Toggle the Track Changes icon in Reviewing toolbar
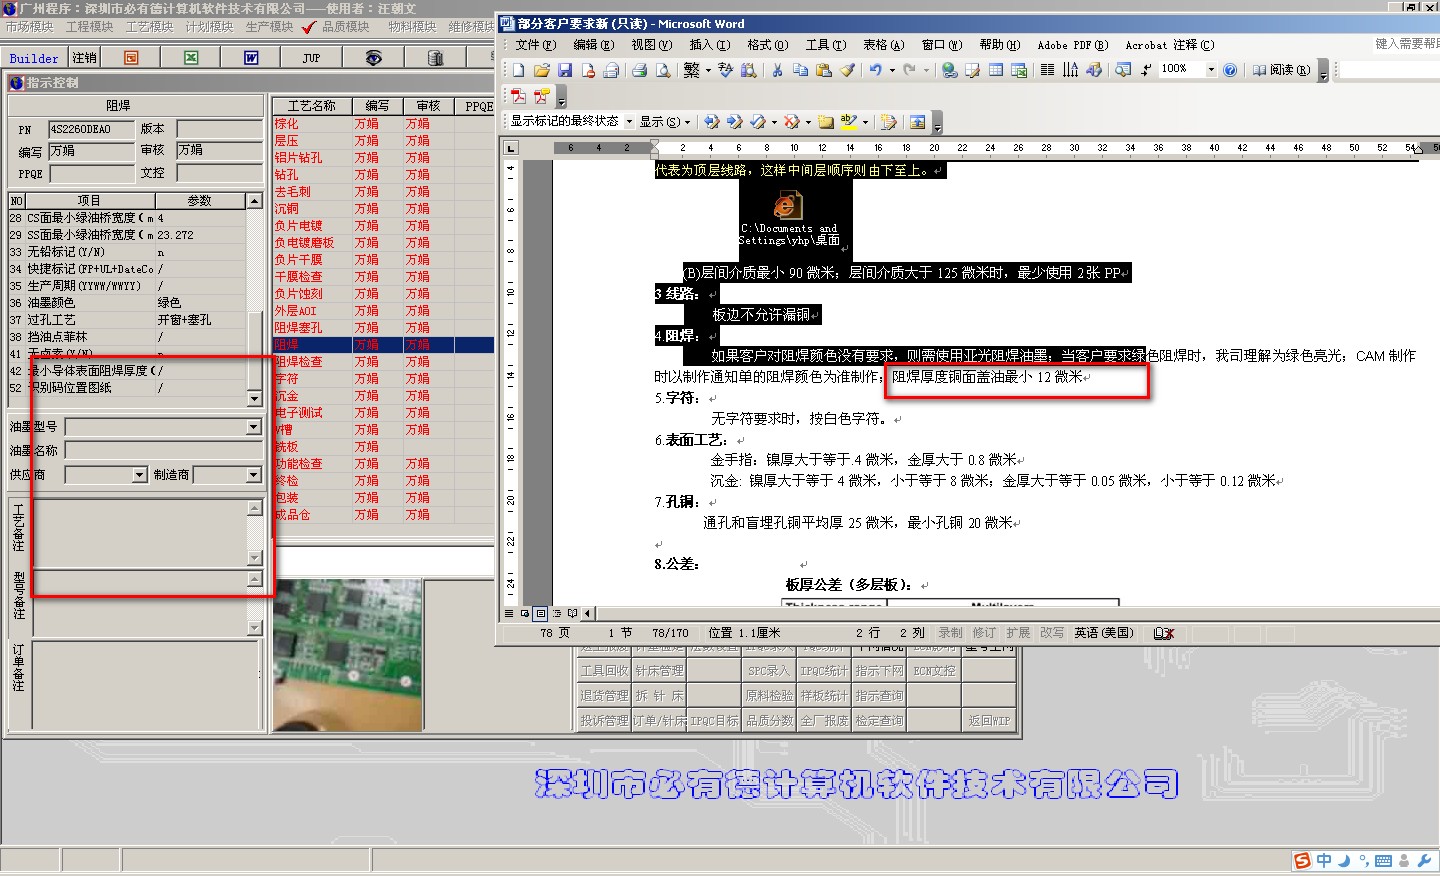This screenshot has width=1440, height=876. [x=888, y=122]
